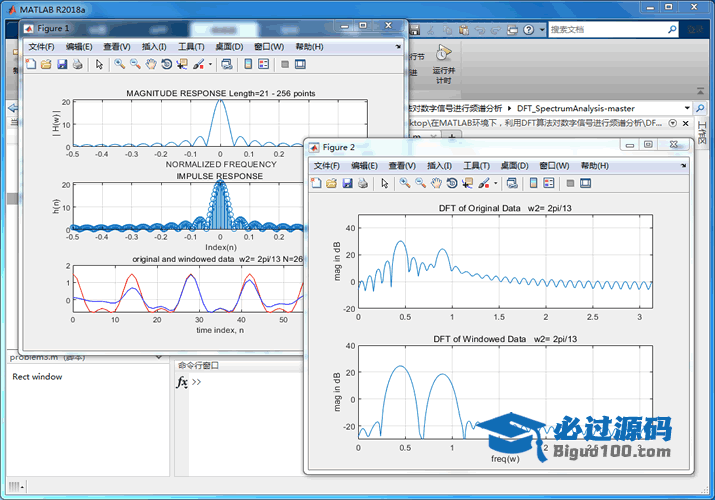
Task: Click folder search magnifier beside path bar
Action: click(x=700, y=108)
